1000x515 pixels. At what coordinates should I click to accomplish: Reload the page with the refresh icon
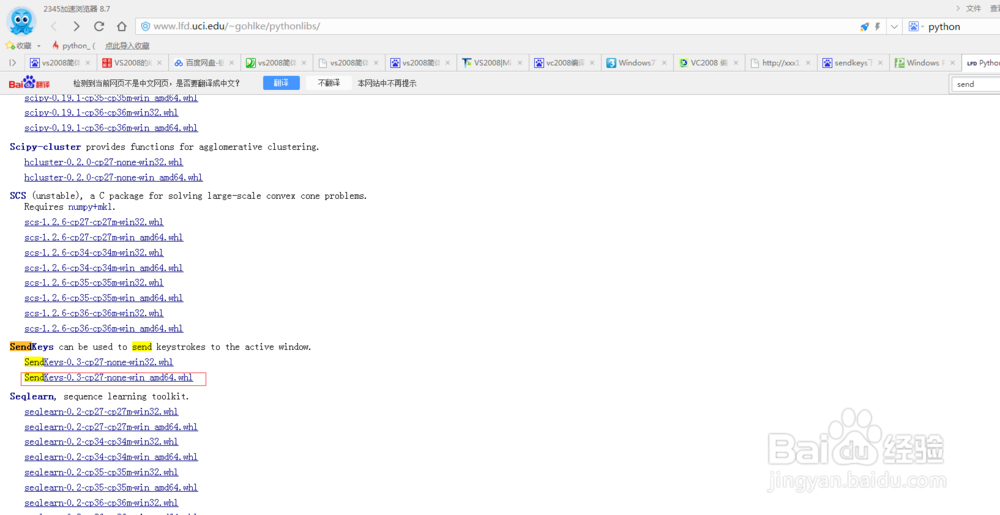99,26
